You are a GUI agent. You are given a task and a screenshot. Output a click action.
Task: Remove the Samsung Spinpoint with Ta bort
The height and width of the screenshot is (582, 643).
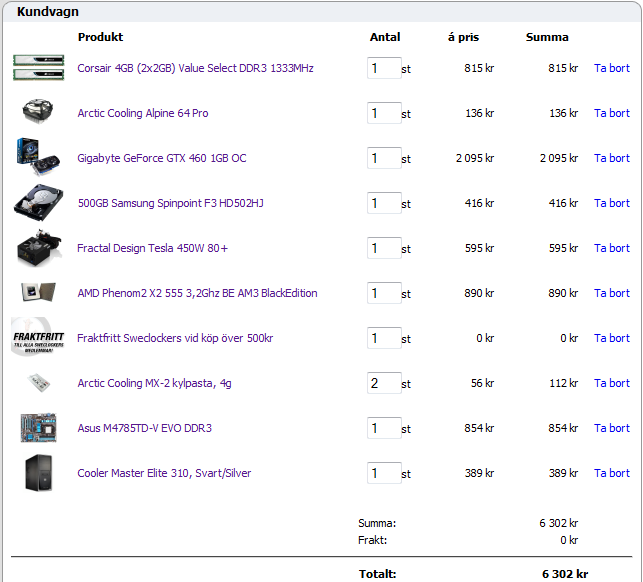coord(611,203)
